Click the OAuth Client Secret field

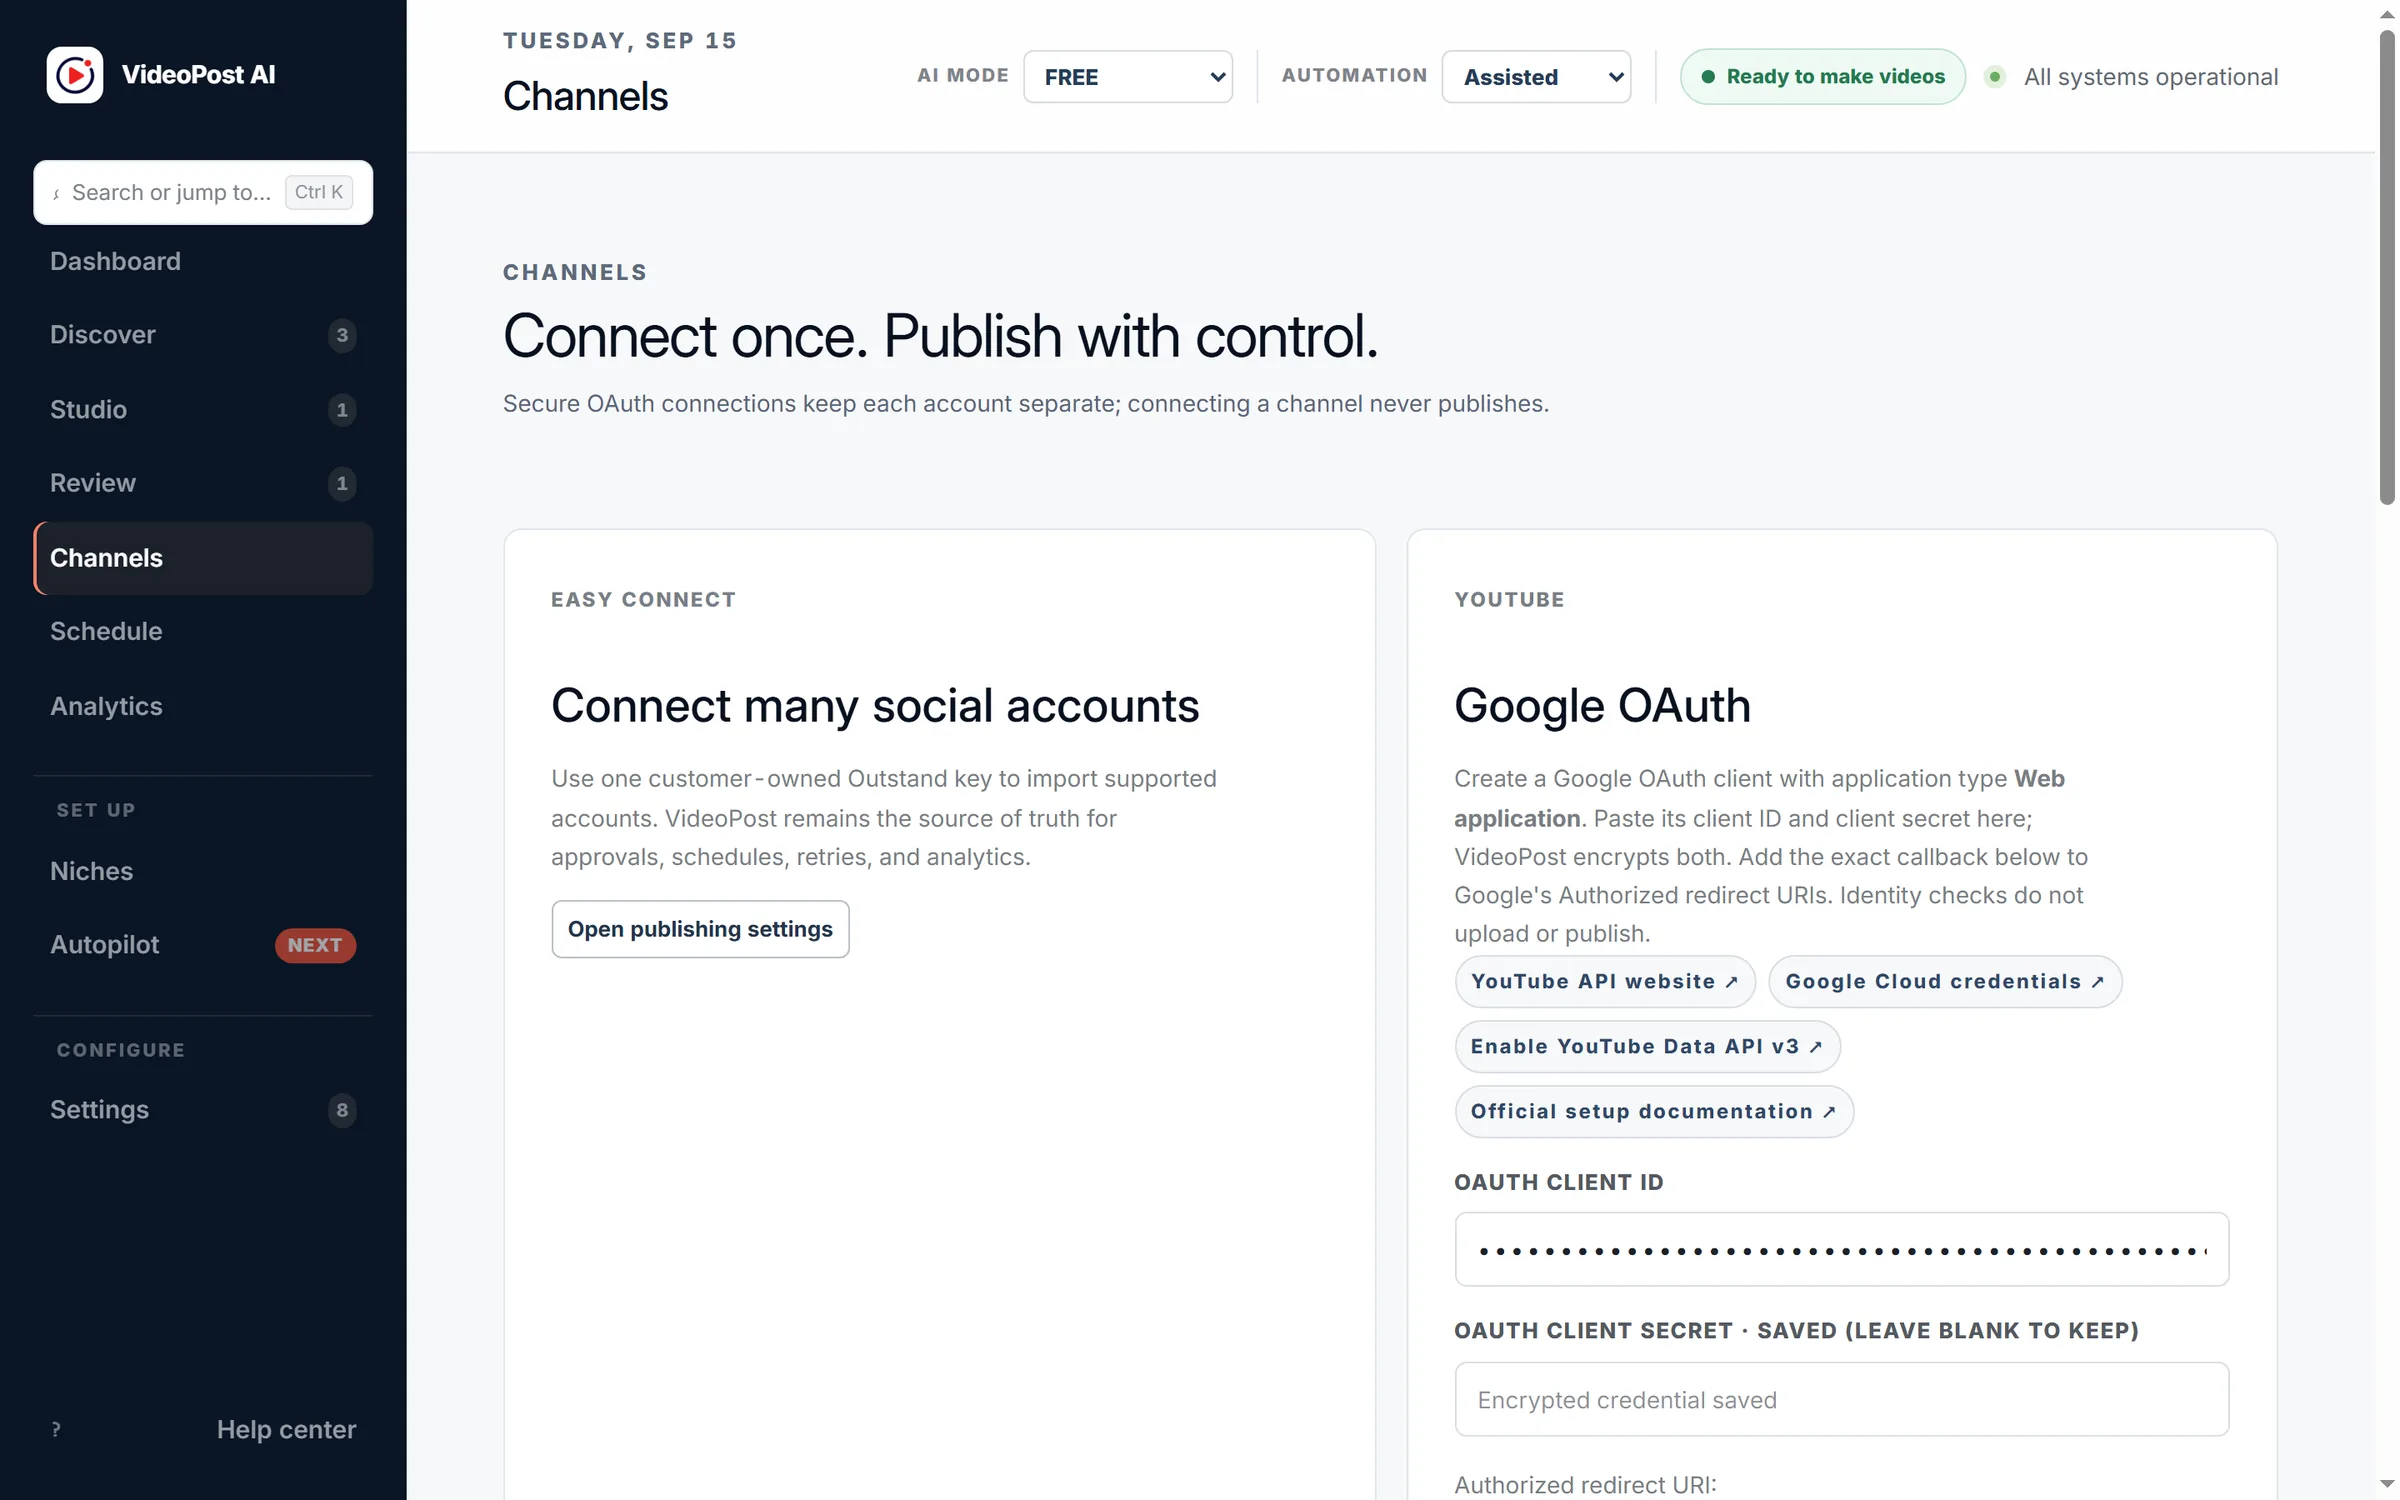pos(1841,1400)
